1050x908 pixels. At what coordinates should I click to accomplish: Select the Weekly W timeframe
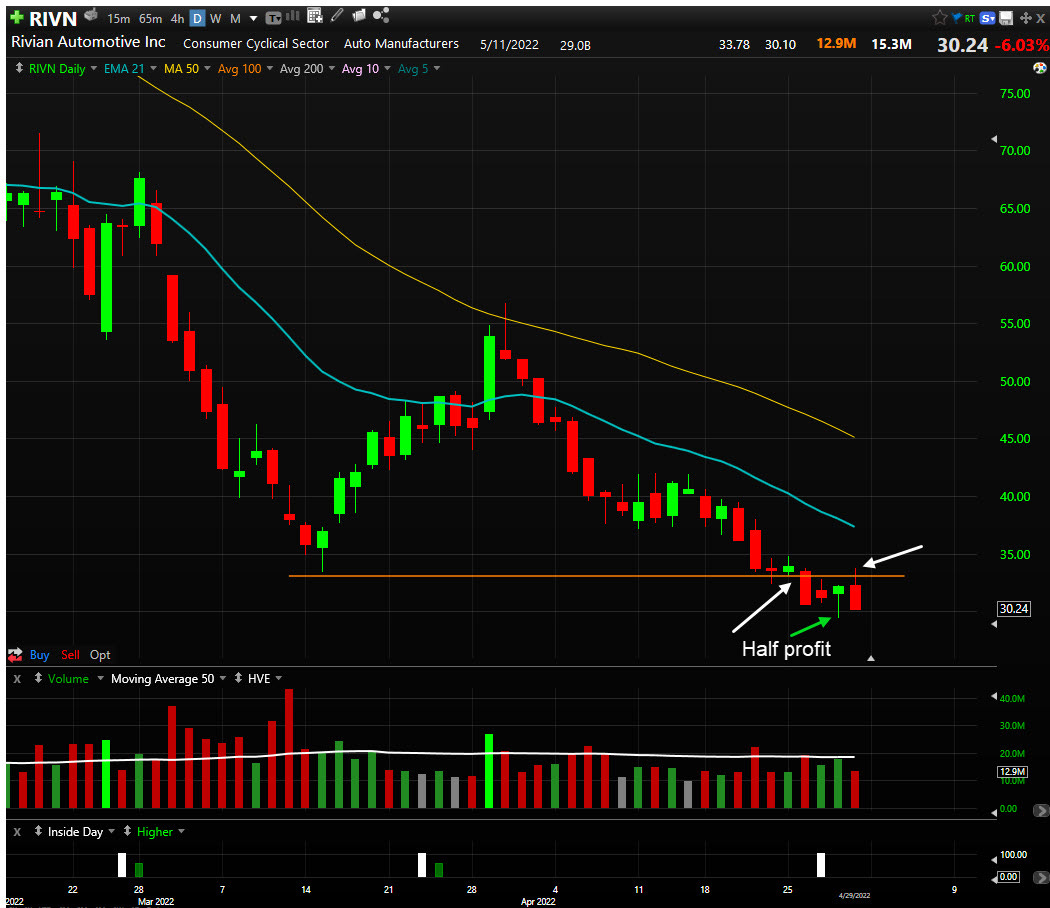coord(216,19)
